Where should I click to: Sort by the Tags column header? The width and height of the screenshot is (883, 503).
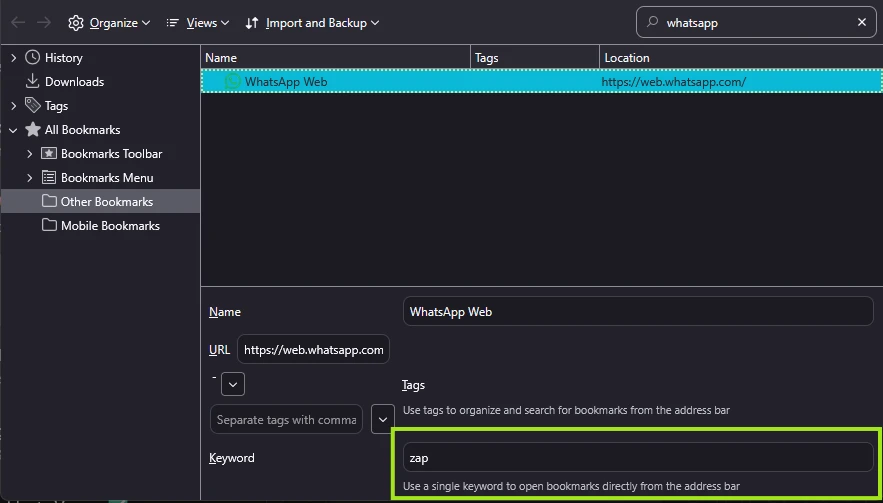[535, 57]
